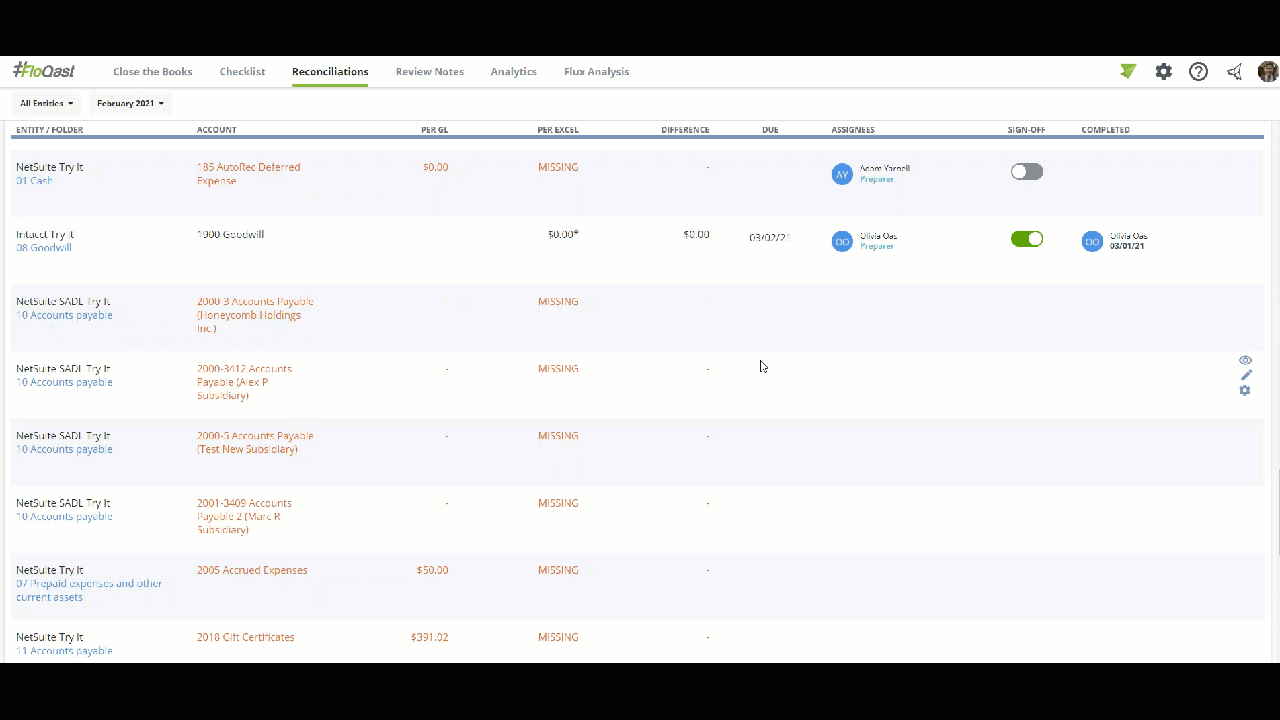The width and height of the screenshot is (1280, 720).
Task: Open the paper plane announcements icon
Action: 1235,72
